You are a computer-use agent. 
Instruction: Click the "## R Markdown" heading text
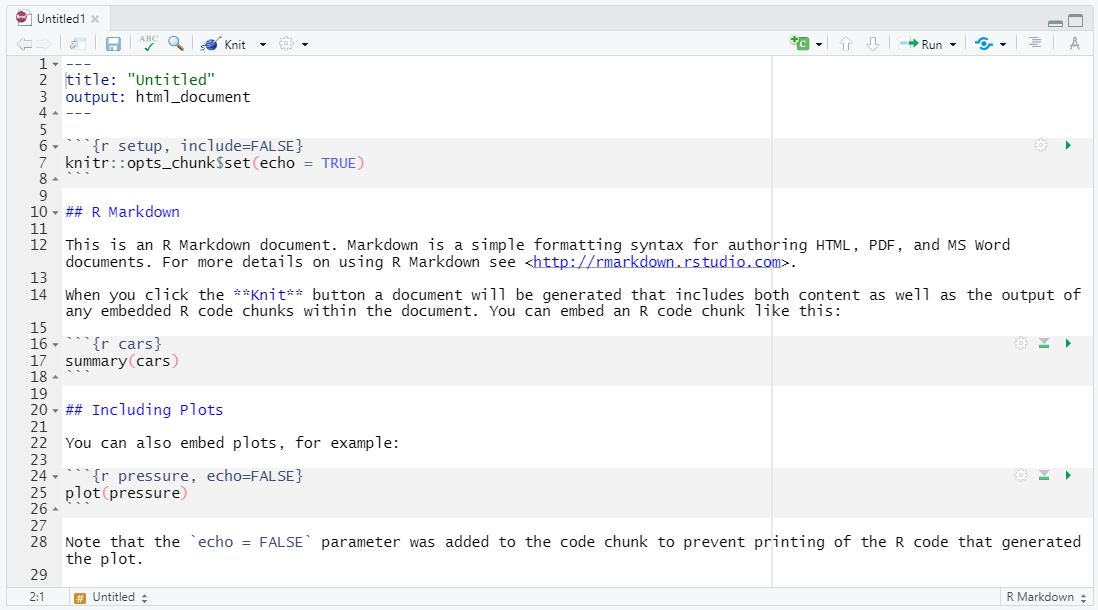[x=123, y=212]
